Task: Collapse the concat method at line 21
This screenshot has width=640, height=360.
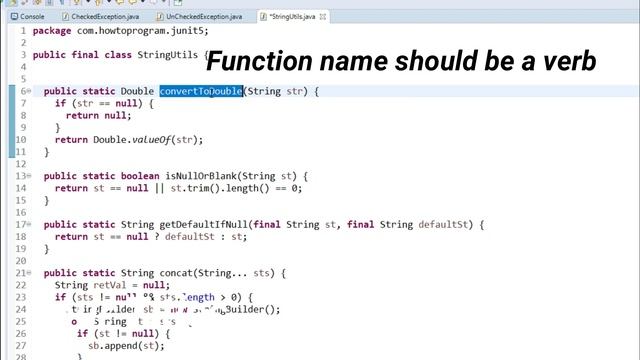Action: click(x=29, y=273)
